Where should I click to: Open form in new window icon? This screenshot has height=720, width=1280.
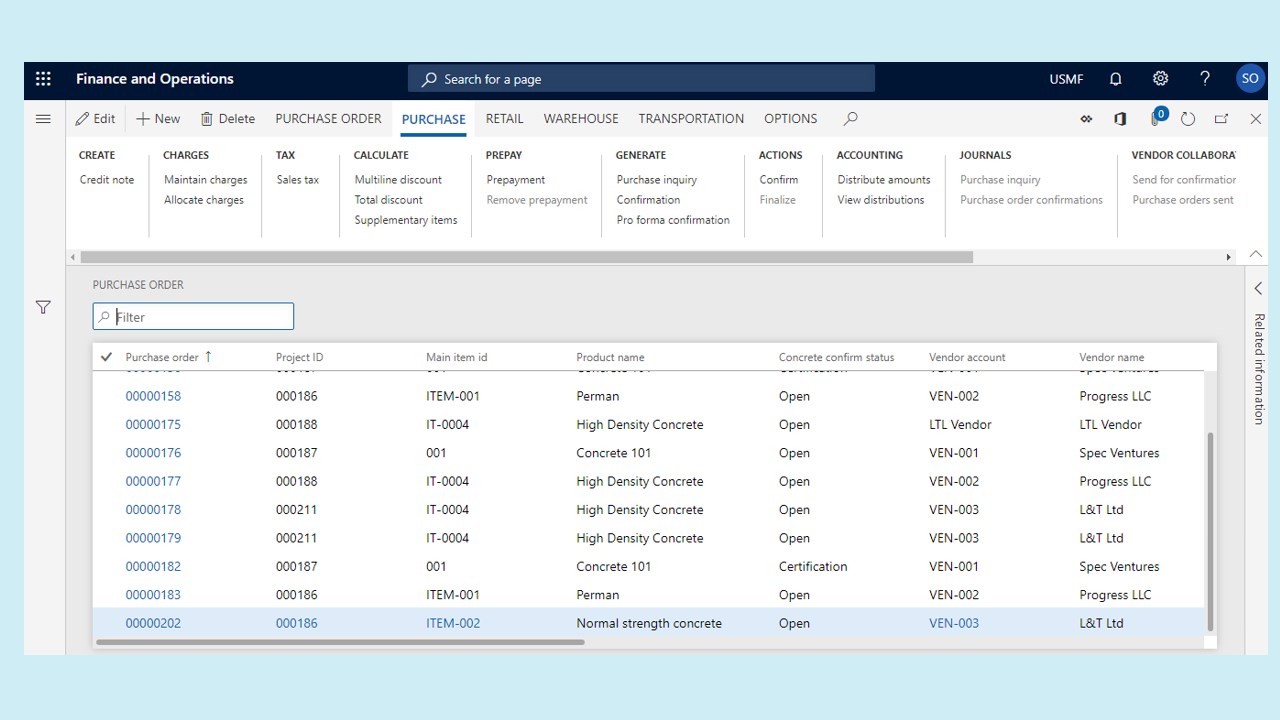click(x=1221, y=119)
